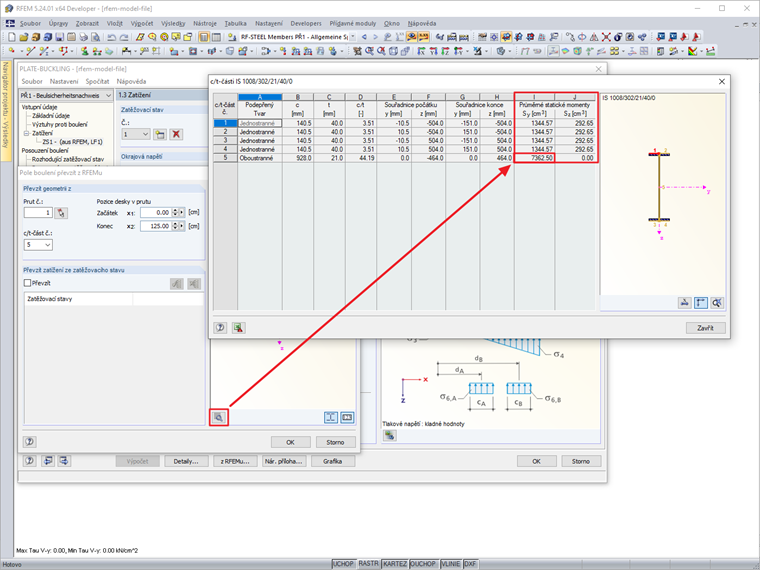760x570 pixels.
Task: Open the c/t-část č. dropdown
Action: [48, 245]
